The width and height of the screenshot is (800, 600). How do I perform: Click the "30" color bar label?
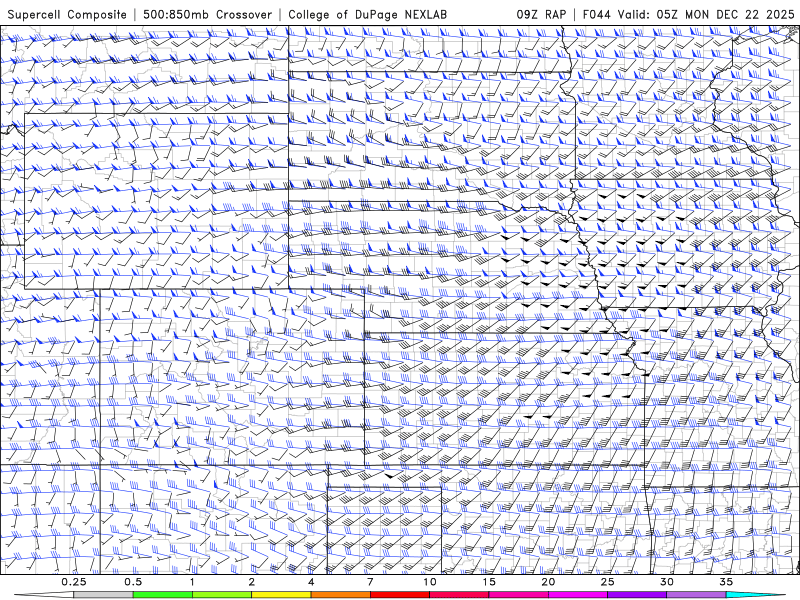[667, 582]
